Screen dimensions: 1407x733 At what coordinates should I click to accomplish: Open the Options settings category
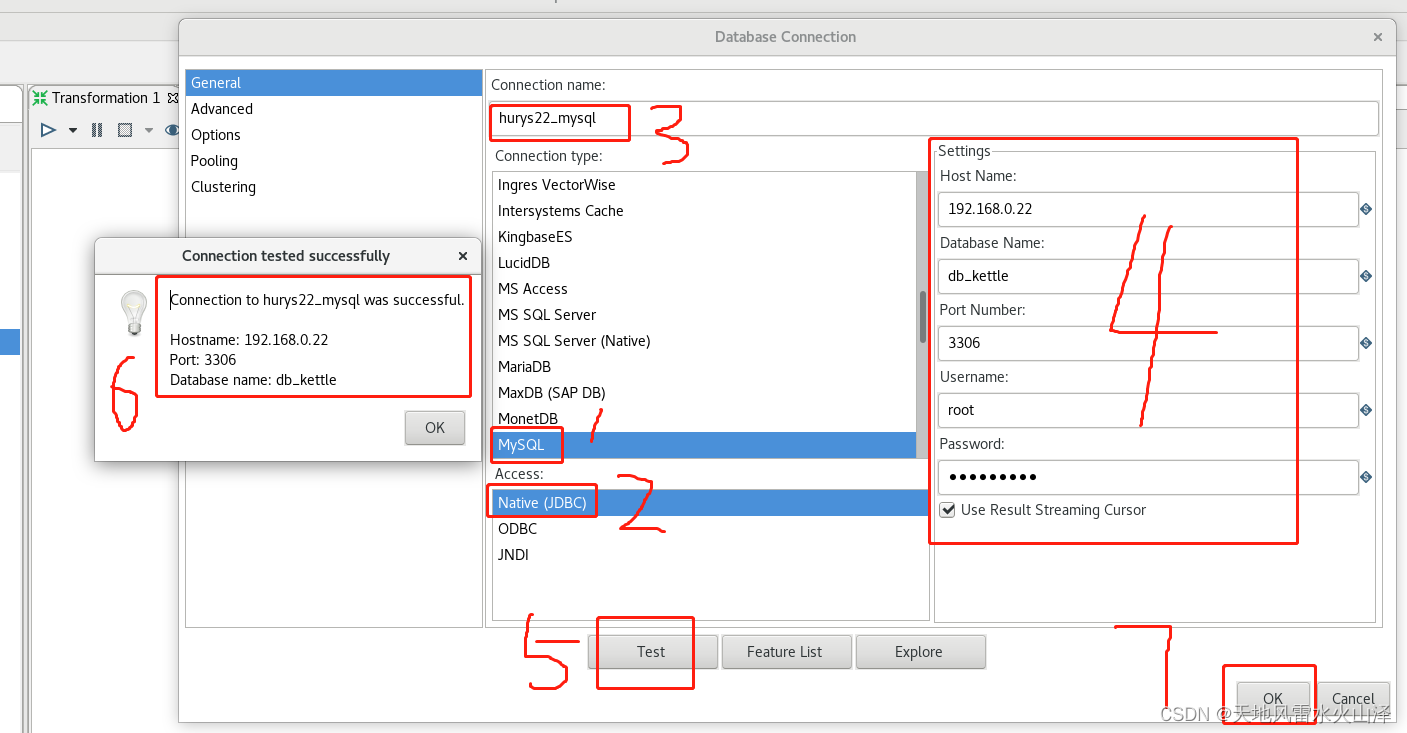click(334, 135)
